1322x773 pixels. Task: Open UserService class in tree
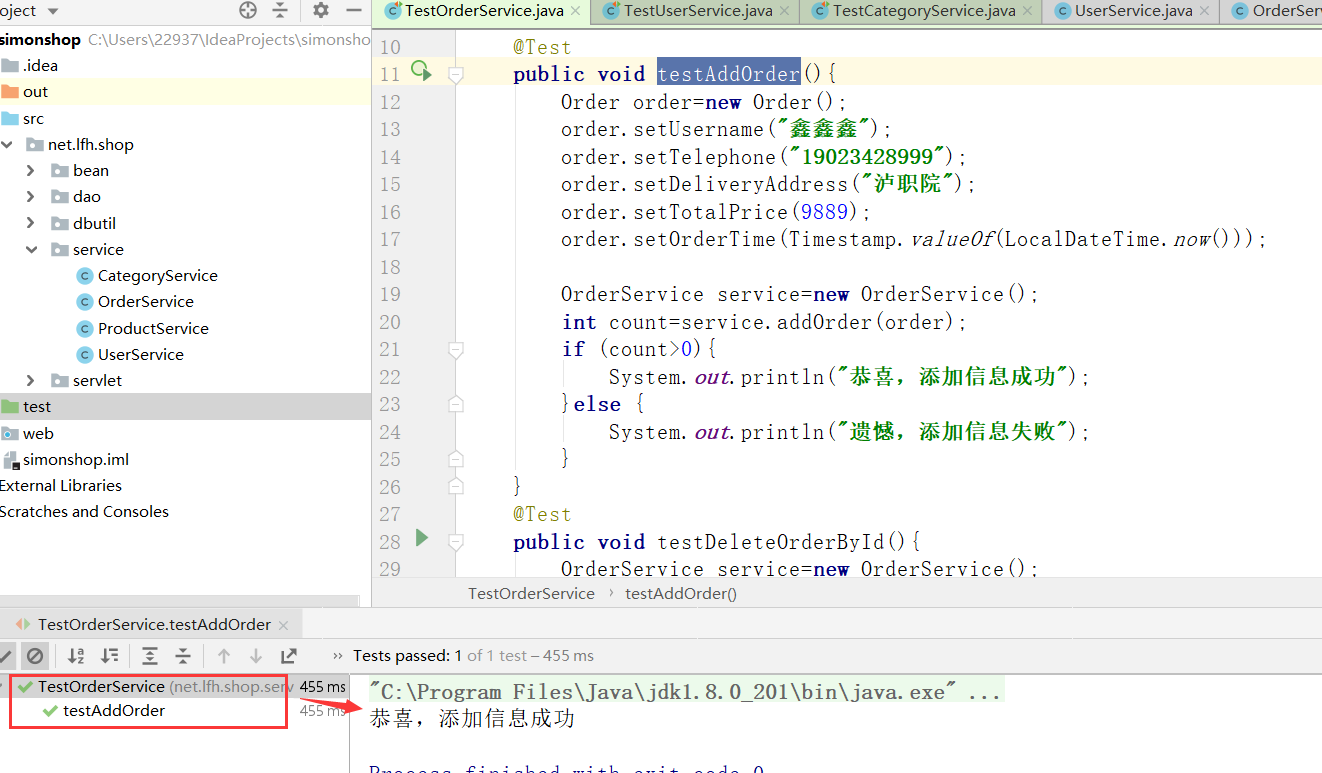(140, 355)
